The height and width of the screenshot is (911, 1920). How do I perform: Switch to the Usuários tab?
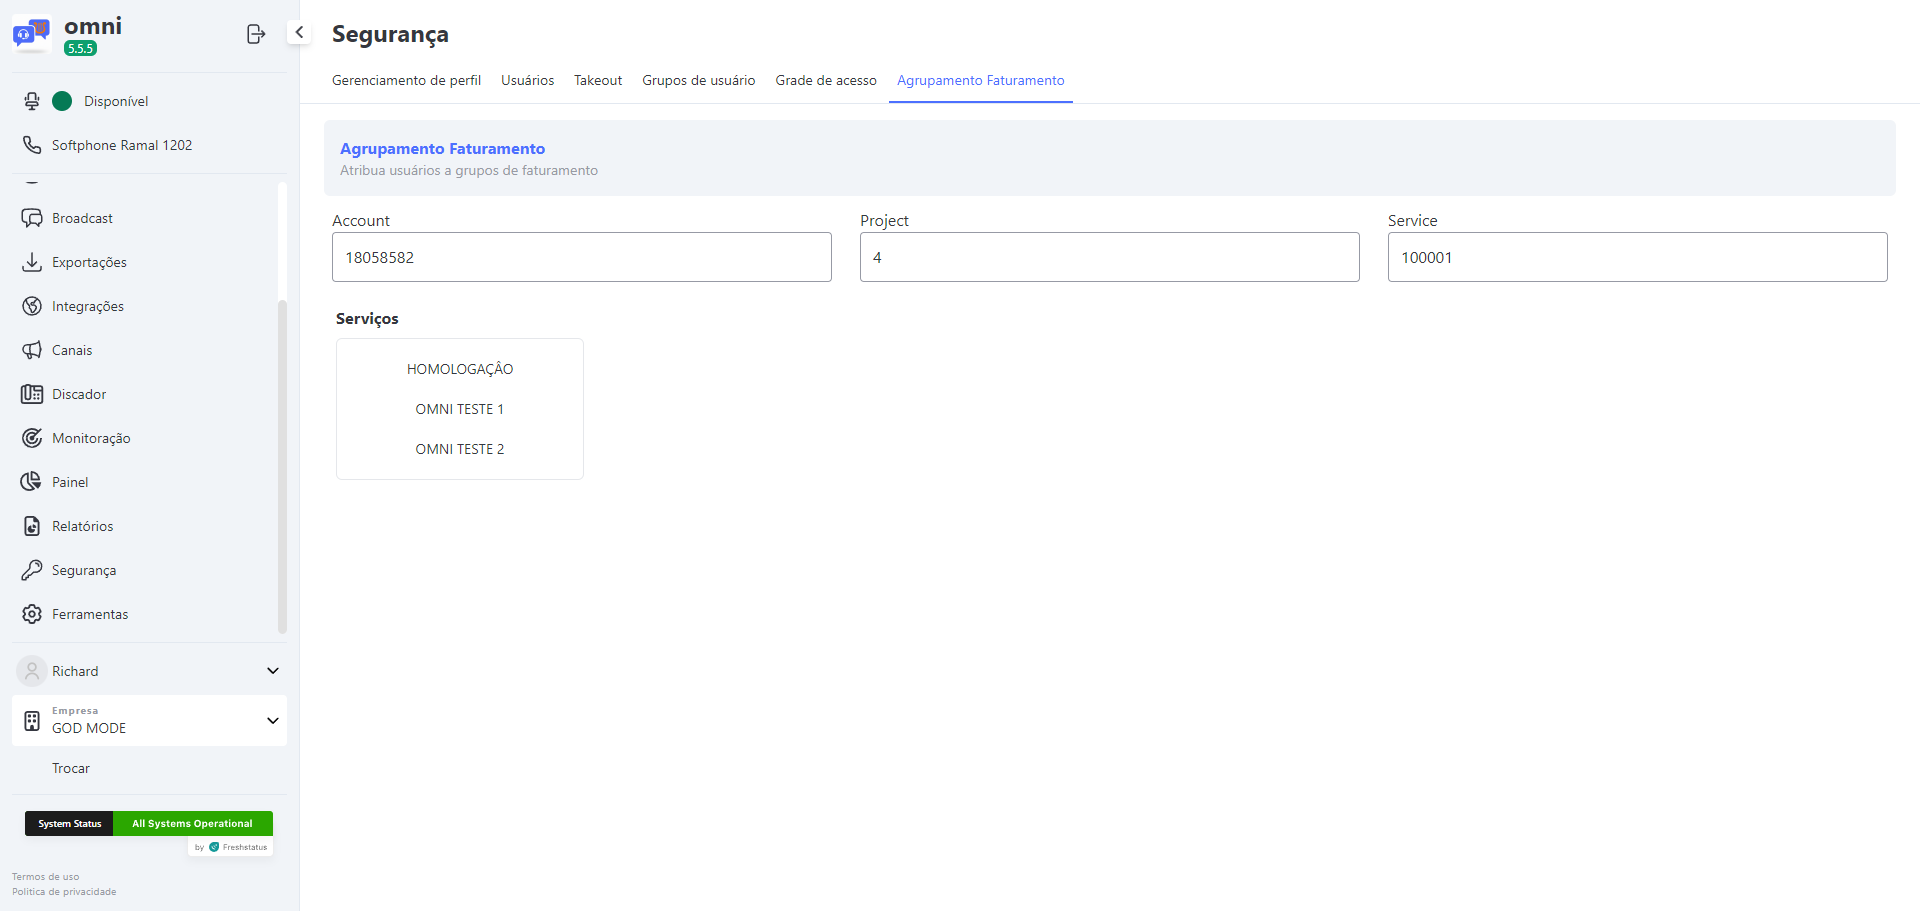[527, 80]
